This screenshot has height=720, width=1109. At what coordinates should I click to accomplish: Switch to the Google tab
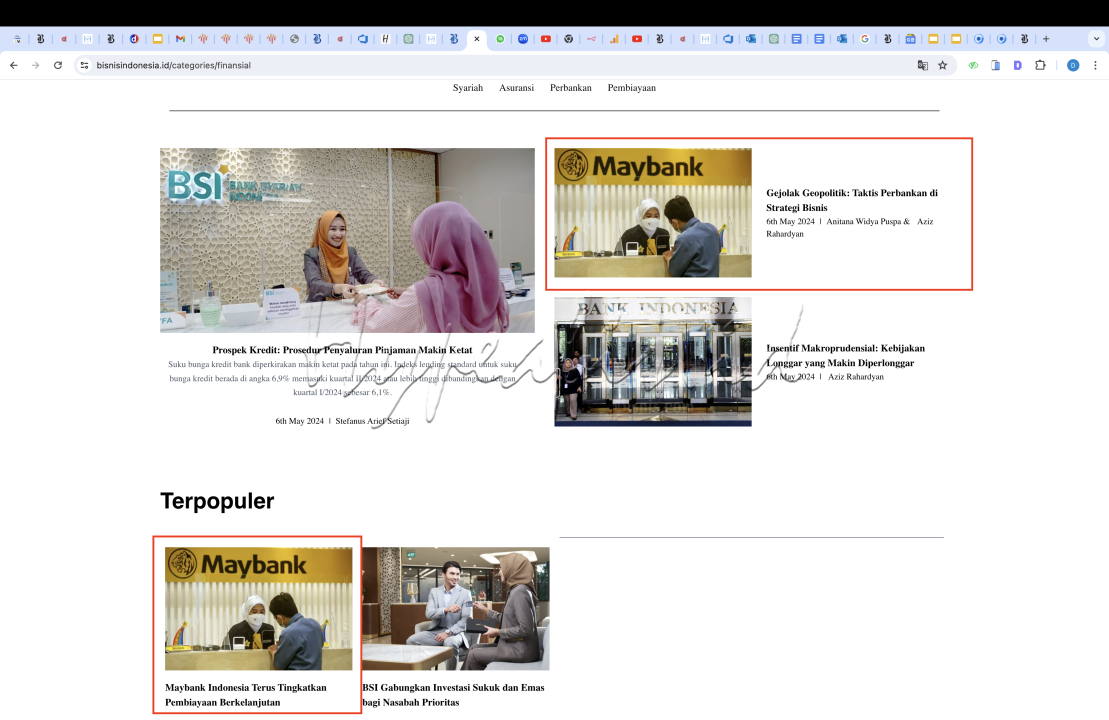(864, 39)
